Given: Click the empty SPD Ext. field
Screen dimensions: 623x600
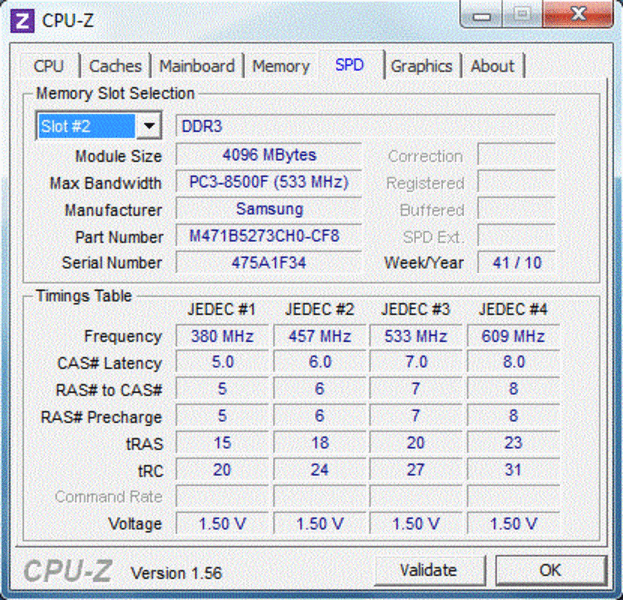Looking at the screenshot, I should pyautogui.click(x=517, y=236).
